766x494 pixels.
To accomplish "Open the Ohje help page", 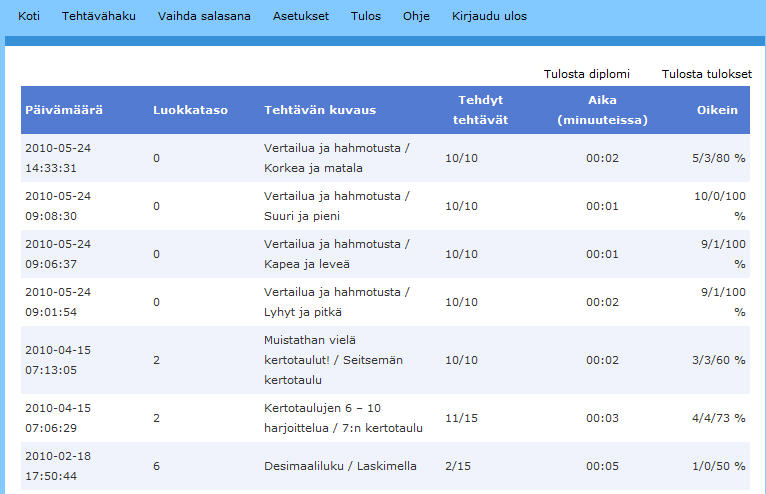I will click(x=416, y=16).
